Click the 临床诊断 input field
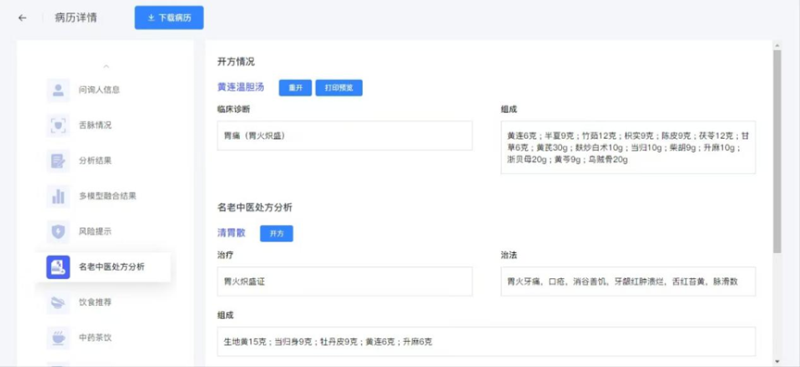Viewport: 800px width, 367px height. (x=345, y=136)
